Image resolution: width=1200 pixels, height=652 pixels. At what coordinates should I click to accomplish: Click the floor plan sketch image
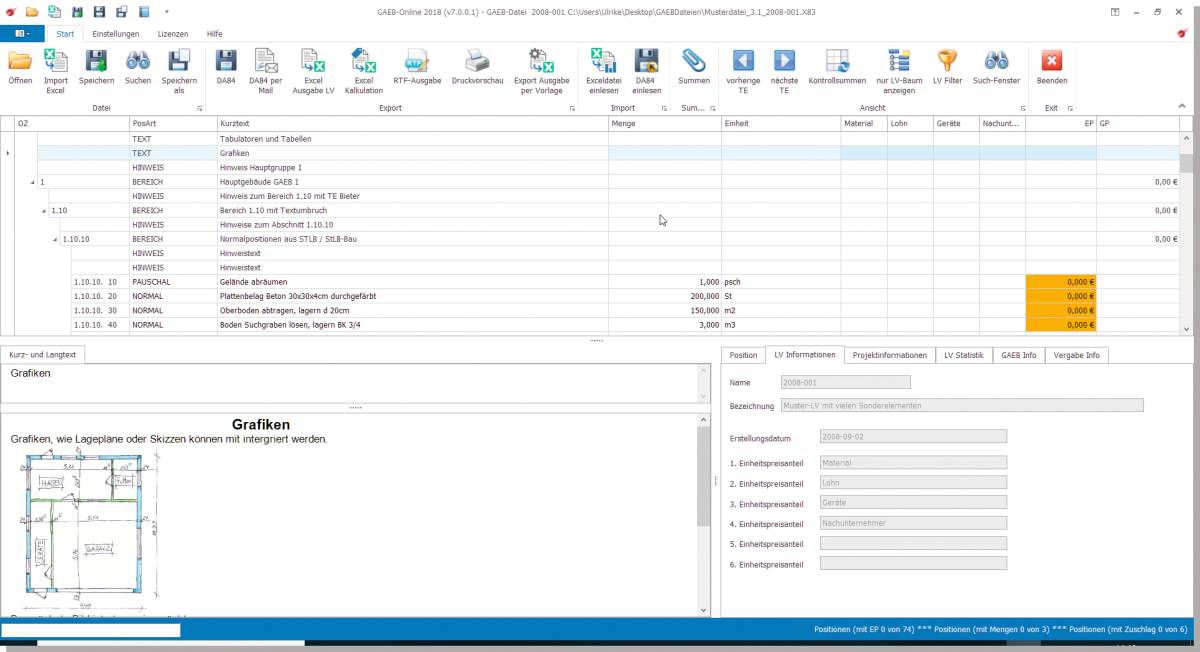click(91, 528)
